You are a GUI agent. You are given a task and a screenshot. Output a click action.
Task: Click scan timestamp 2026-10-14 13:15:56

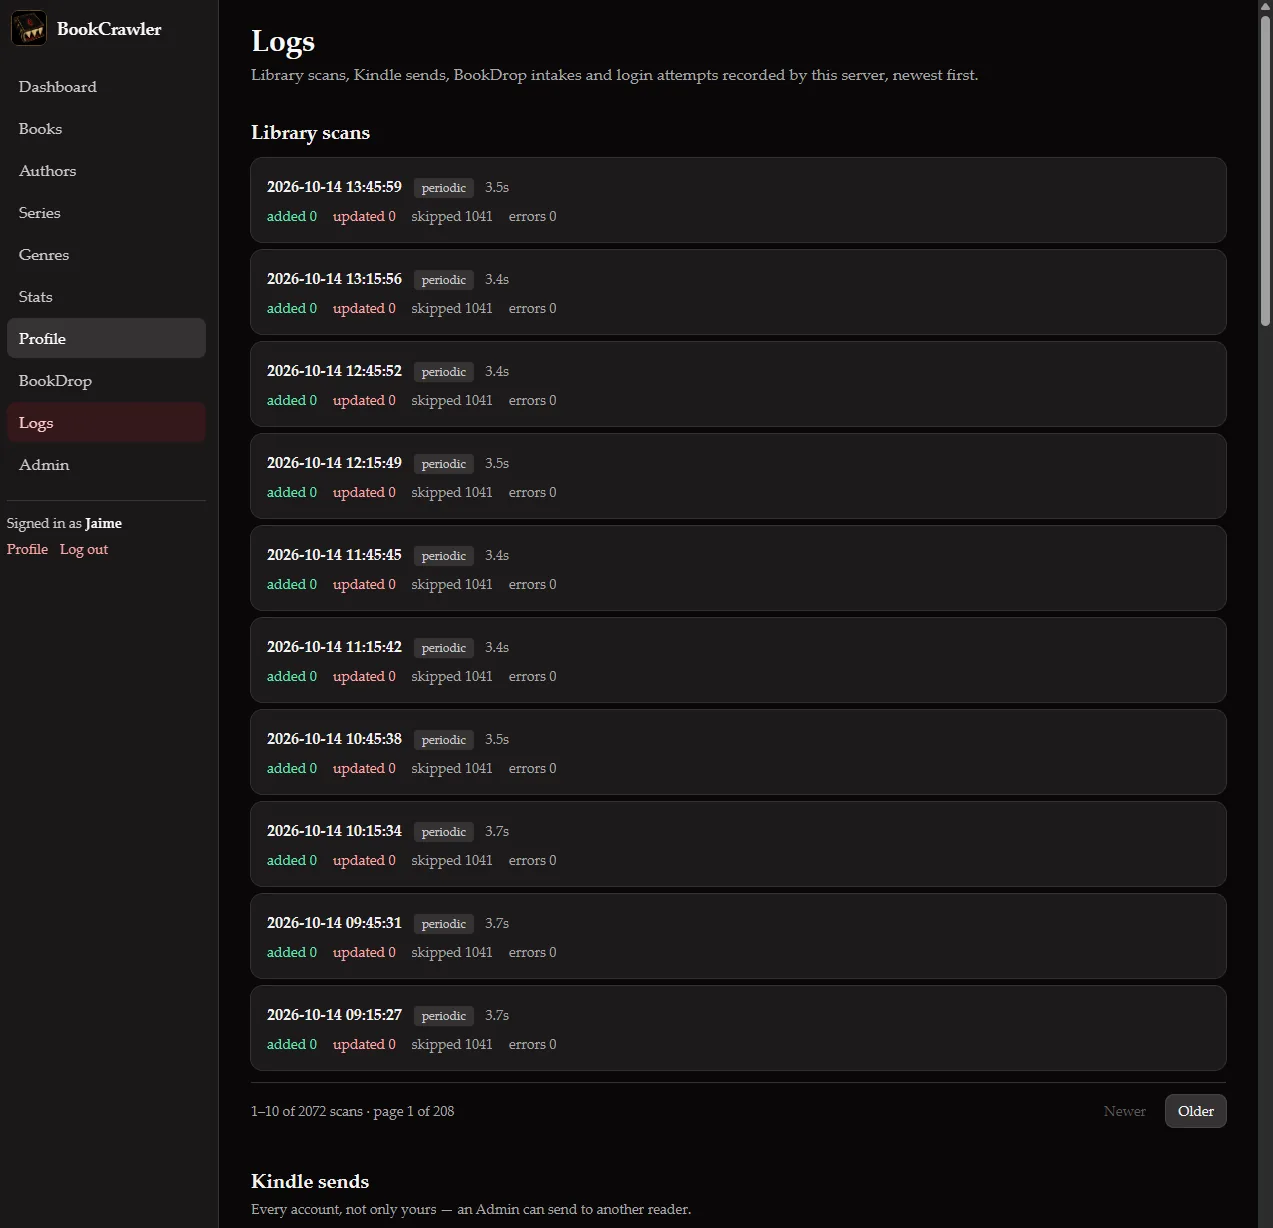pos(334,279)
